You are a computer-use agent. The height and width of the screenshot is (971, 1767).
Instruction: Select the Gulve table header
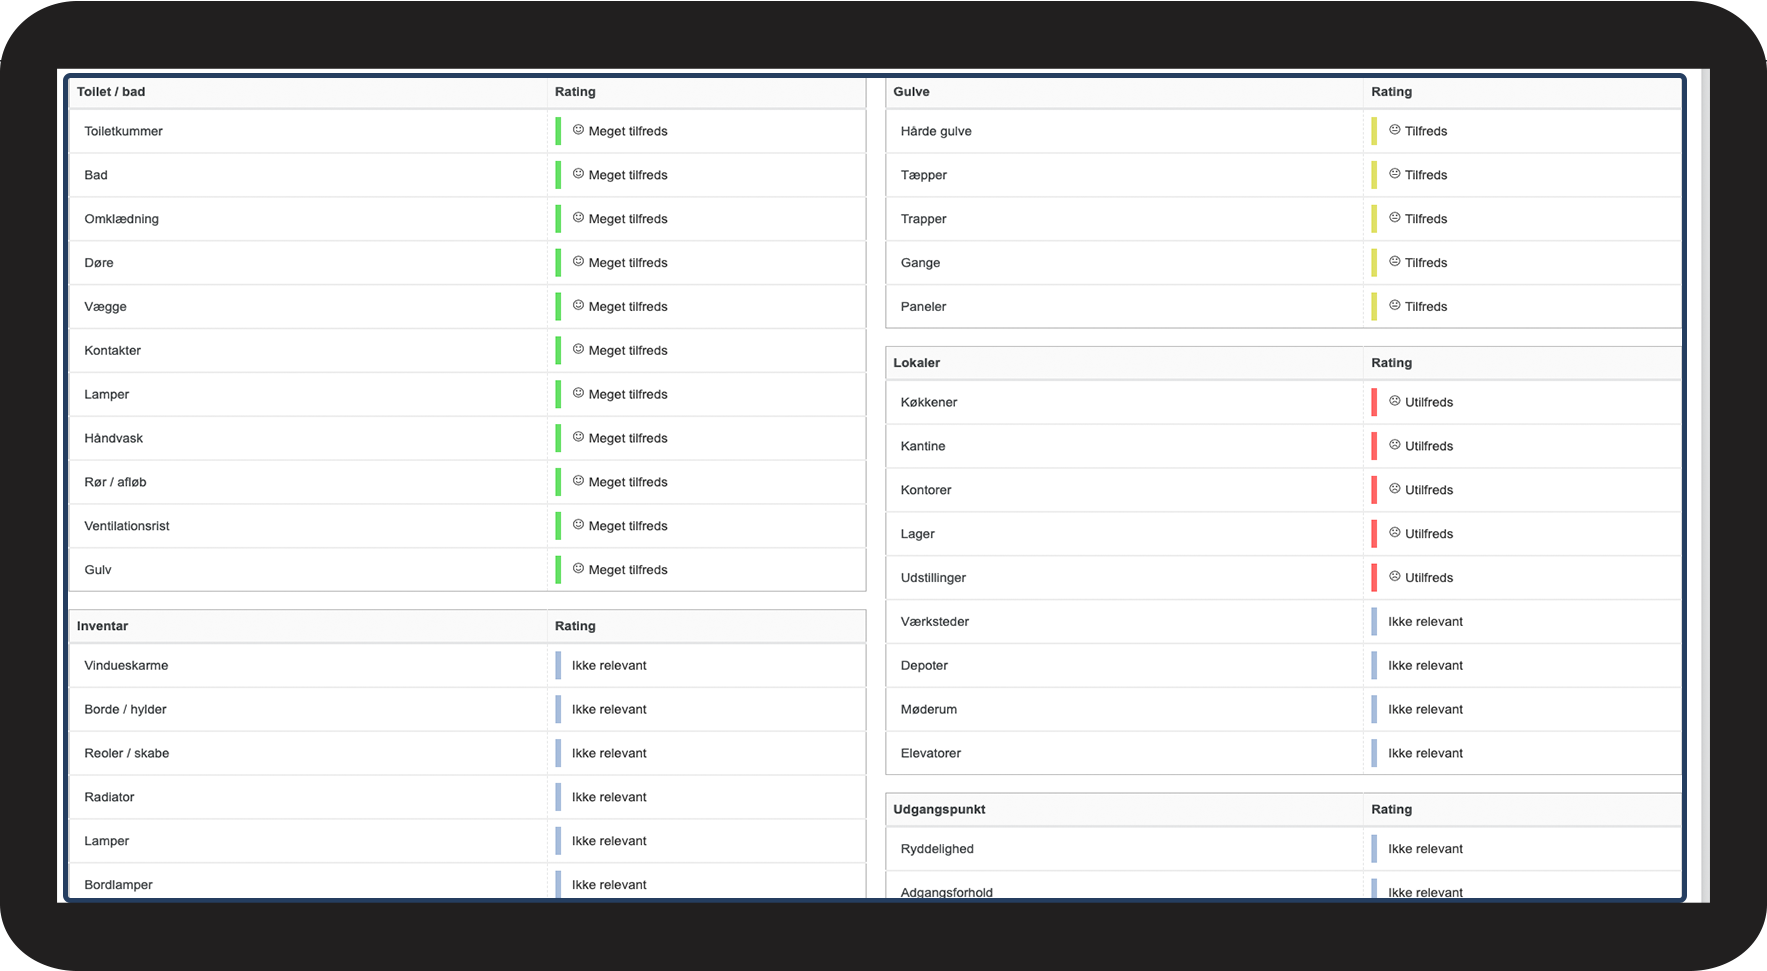pyautogui.click(x=911, y=92)
